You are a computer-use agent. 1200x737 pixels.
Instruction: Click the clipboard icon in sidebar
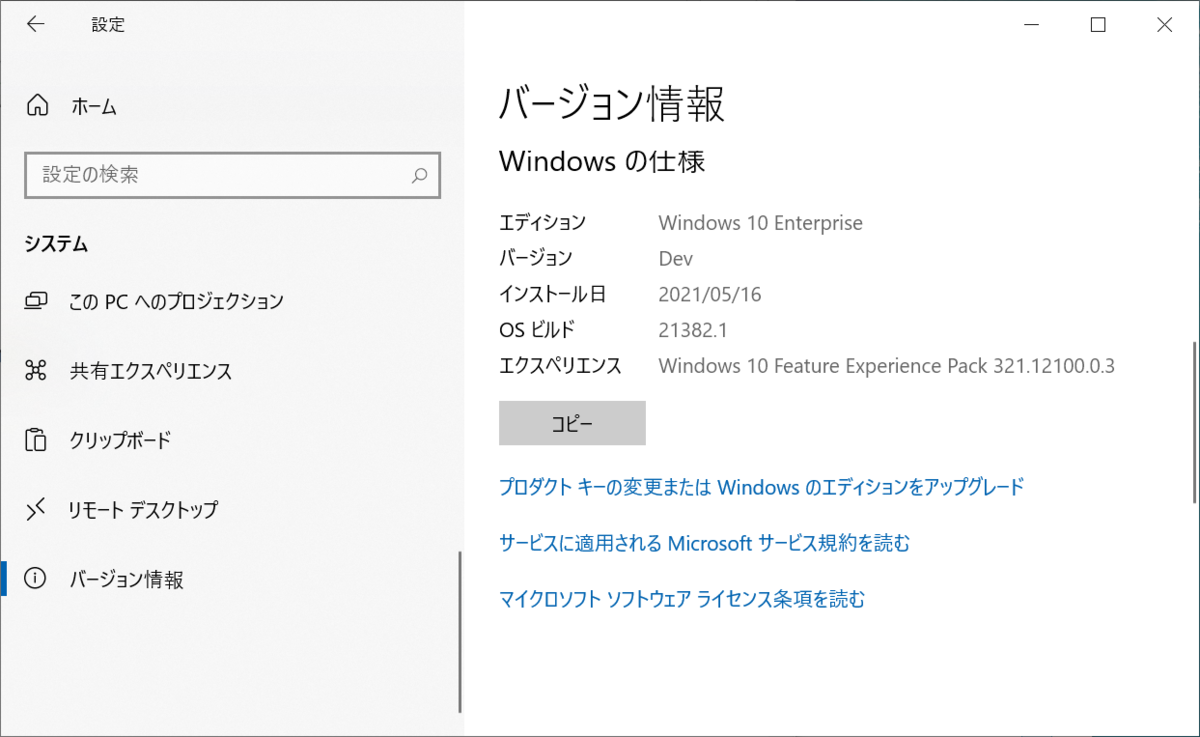click(37, 440)
